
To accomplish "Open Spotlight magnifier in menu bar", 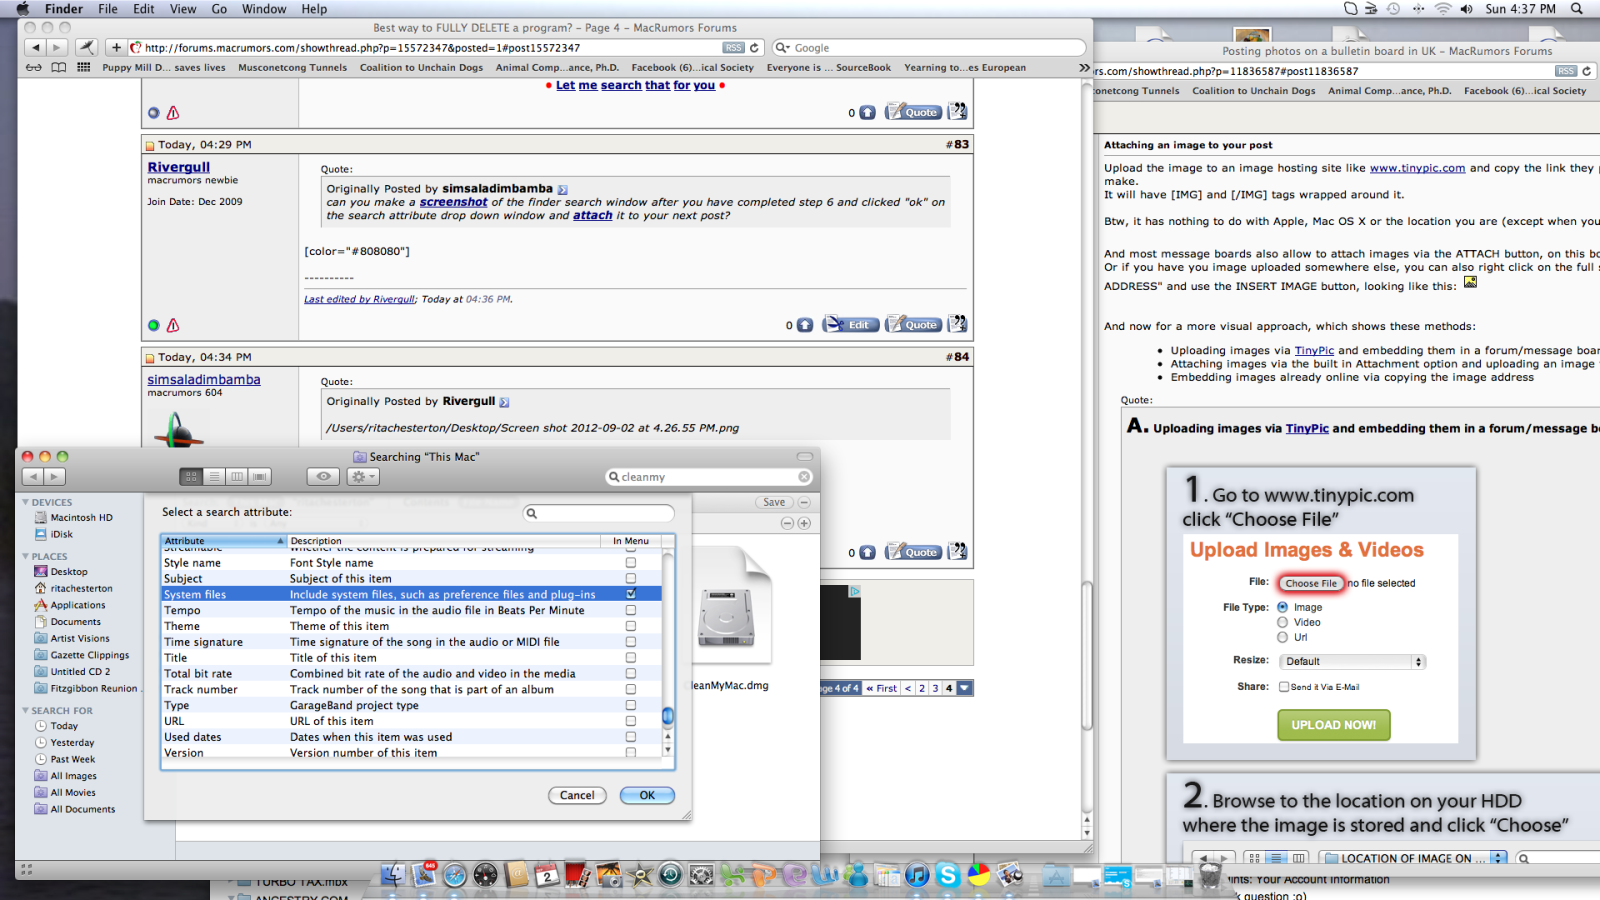I will click(x=1577, y=9).
